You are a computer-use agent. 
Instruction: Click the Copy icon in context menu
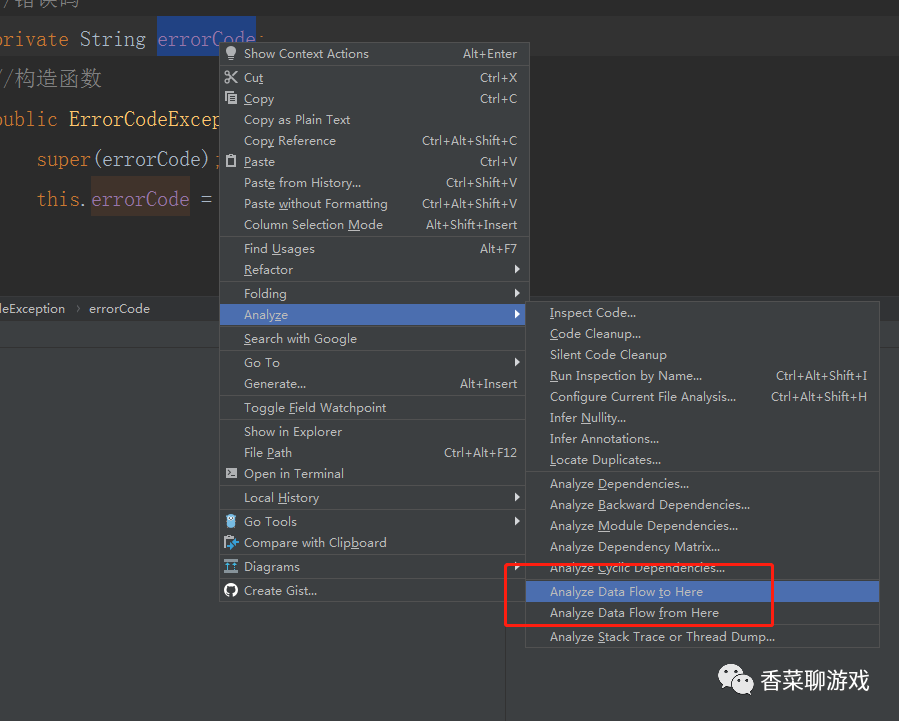231,98
